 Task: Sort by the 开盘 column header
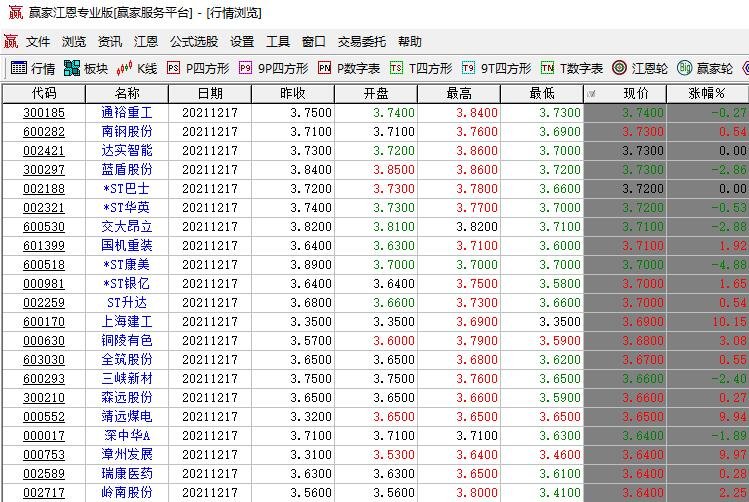click(x=376, y=94)
